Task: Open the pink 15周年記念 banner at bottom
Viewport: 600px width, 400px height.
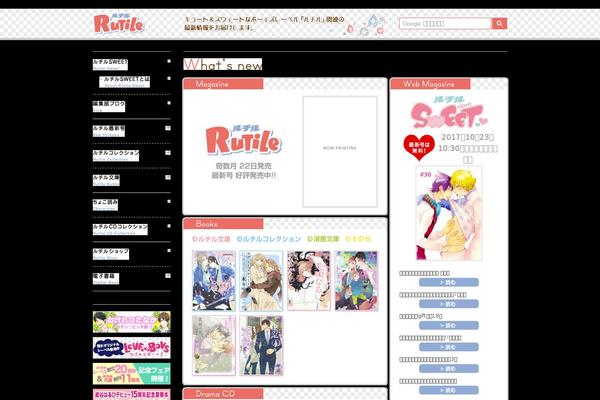Action: 131,395
